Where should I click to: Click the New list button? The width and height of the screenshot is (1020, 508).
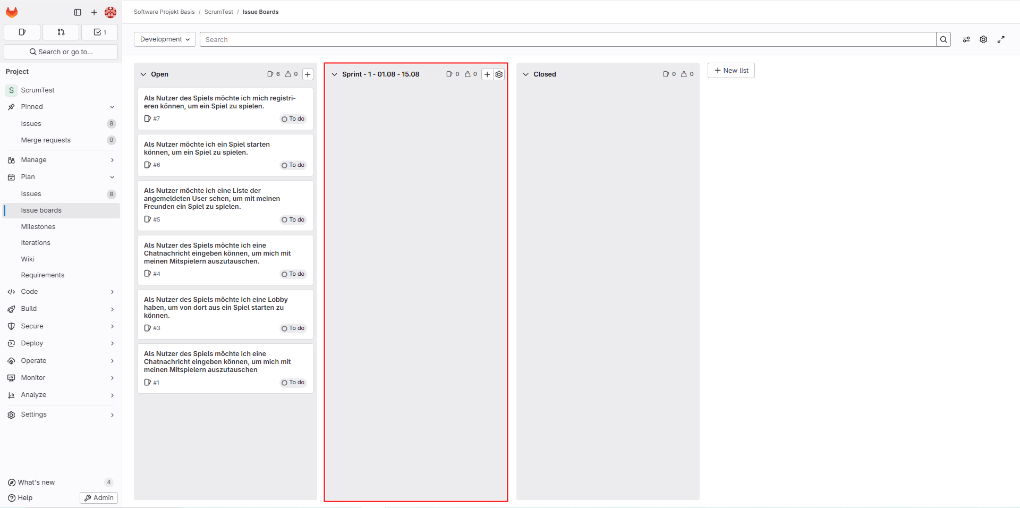[731, 70]
